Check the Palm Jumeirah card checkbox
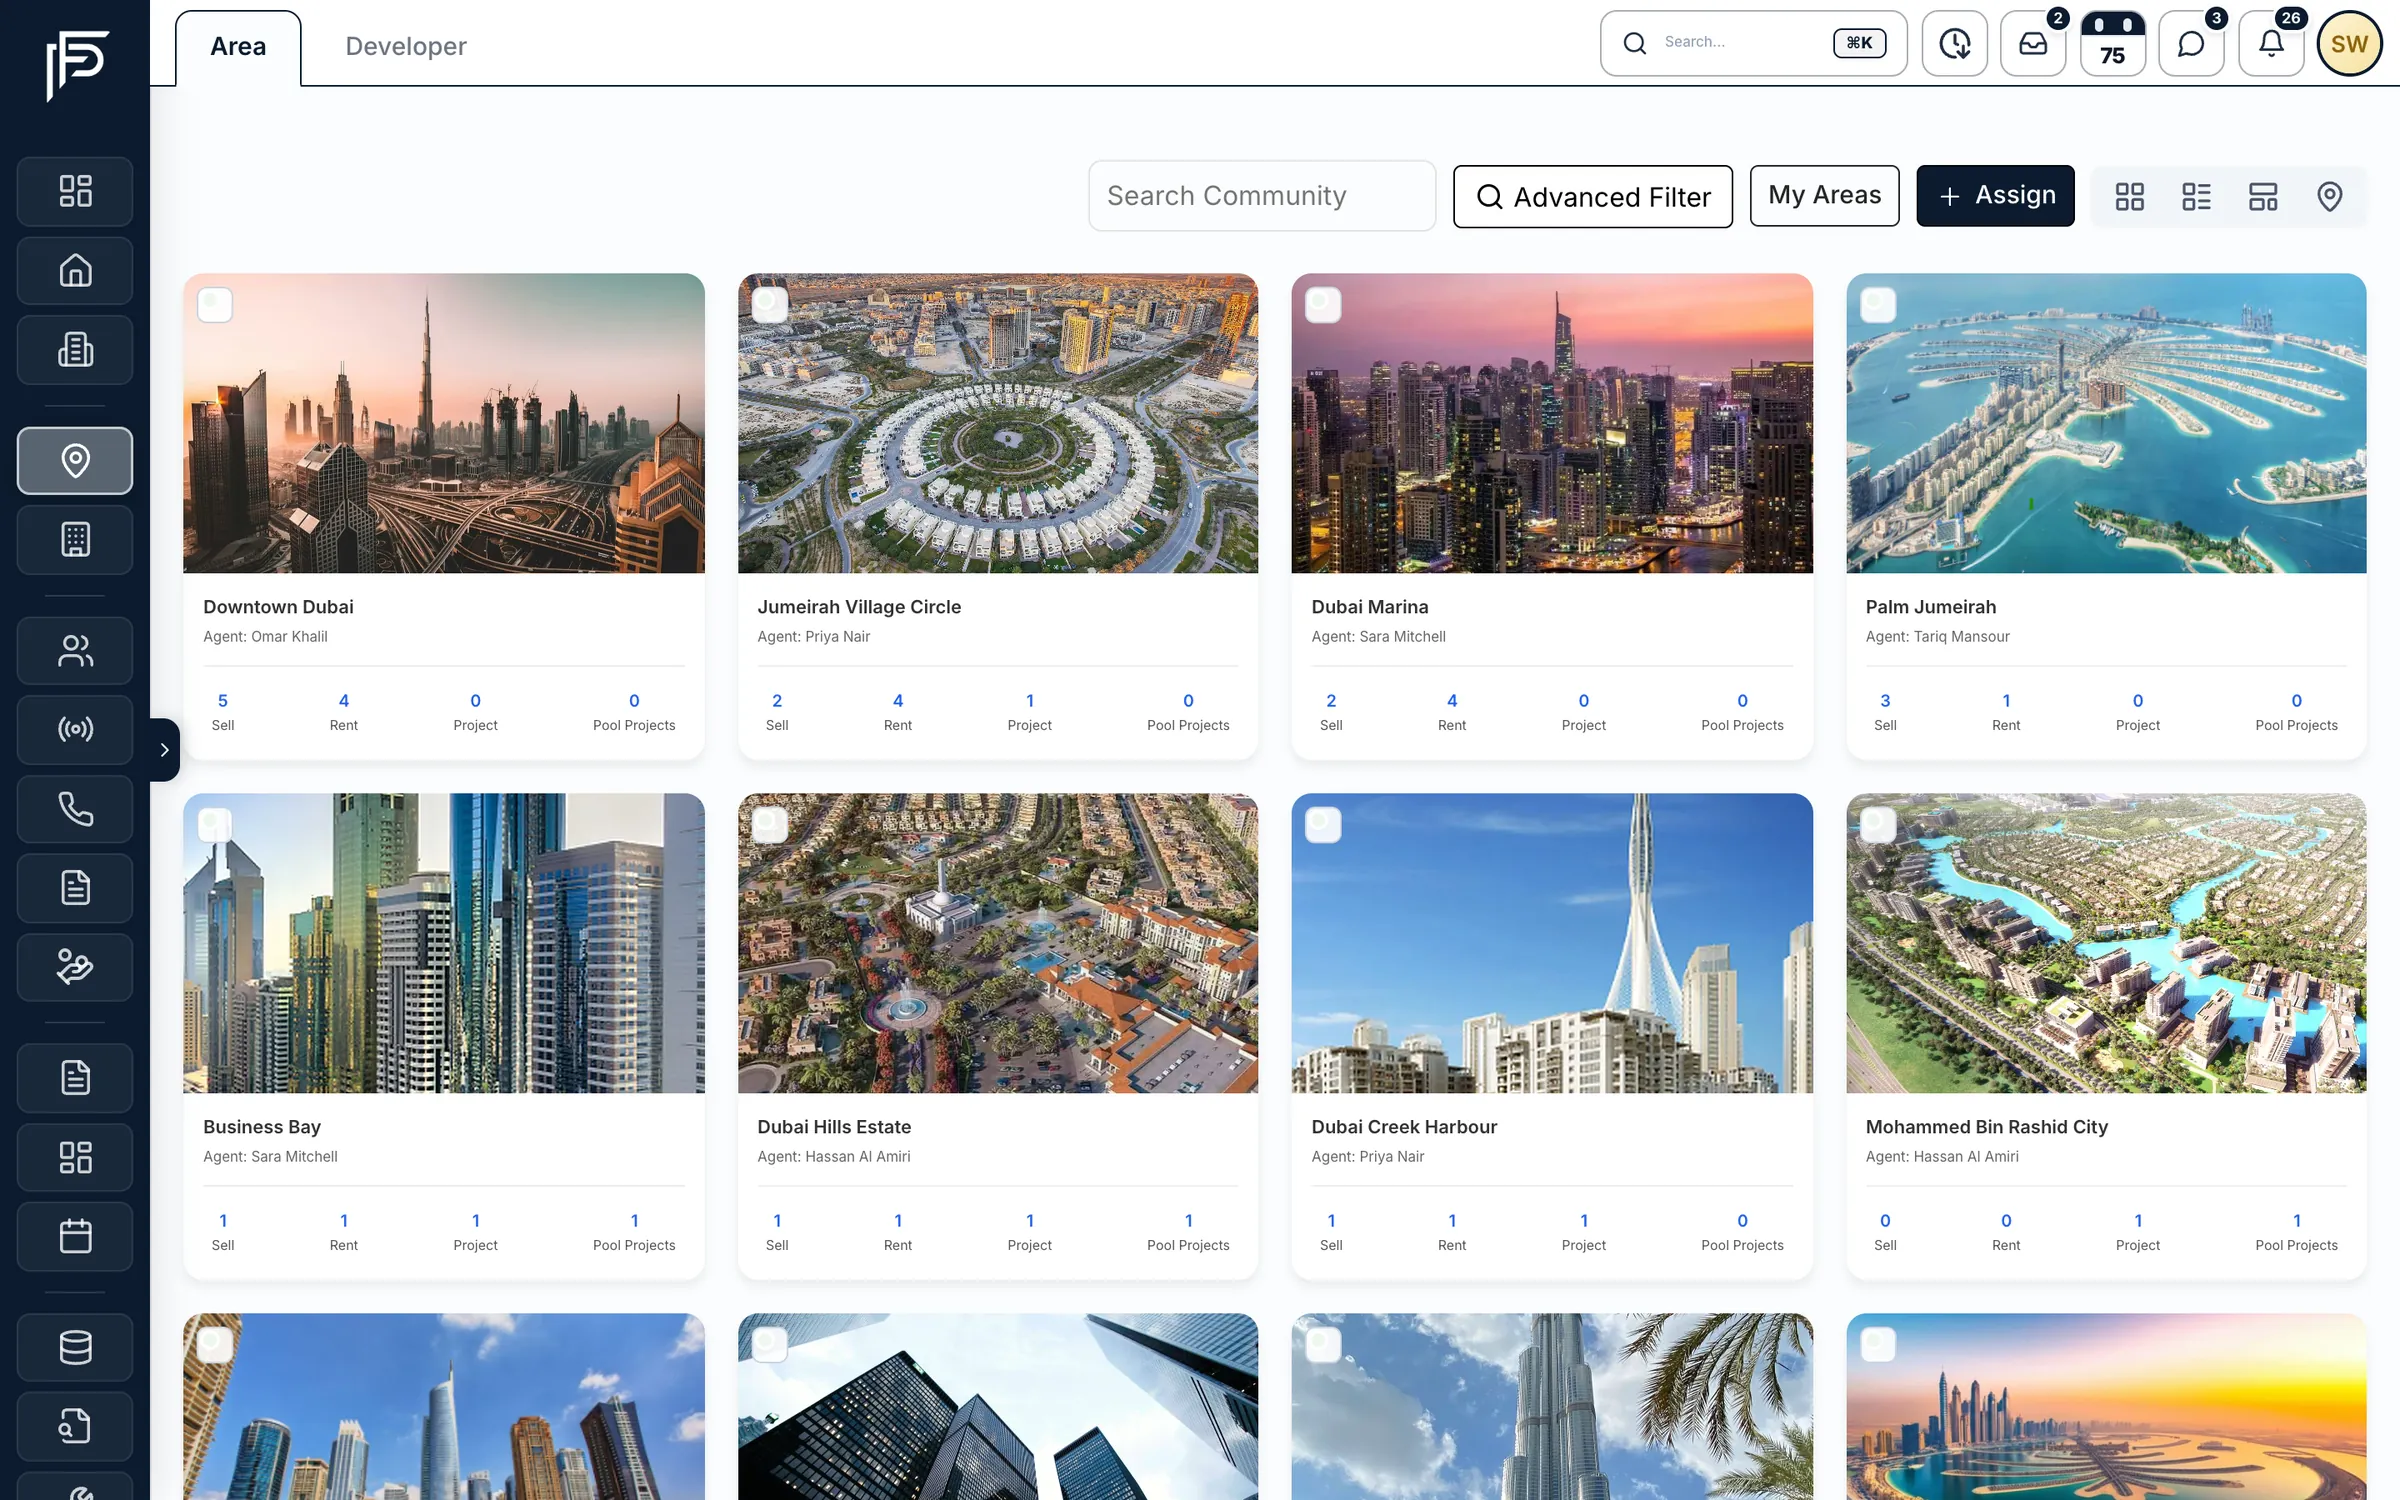Screen dimensions: 2400x1500 pyautogui.click(x=1878, y=305)
